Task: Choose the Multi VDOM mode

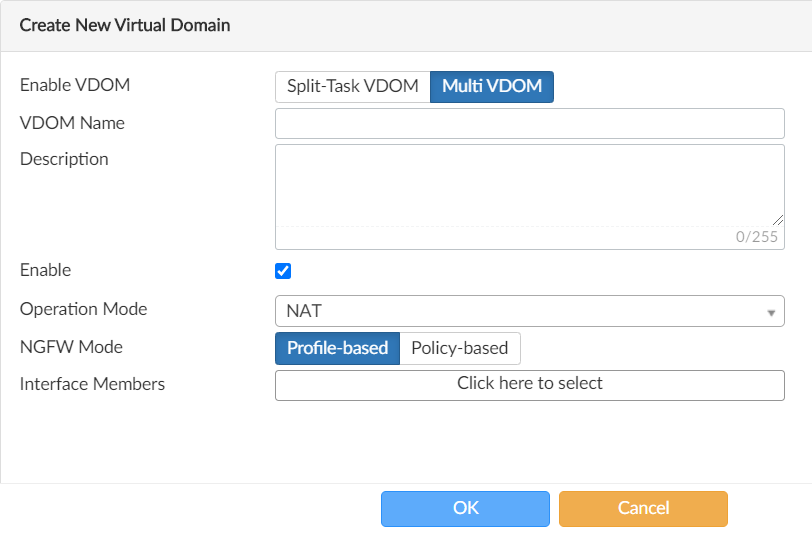Action: tap(492, 86)
